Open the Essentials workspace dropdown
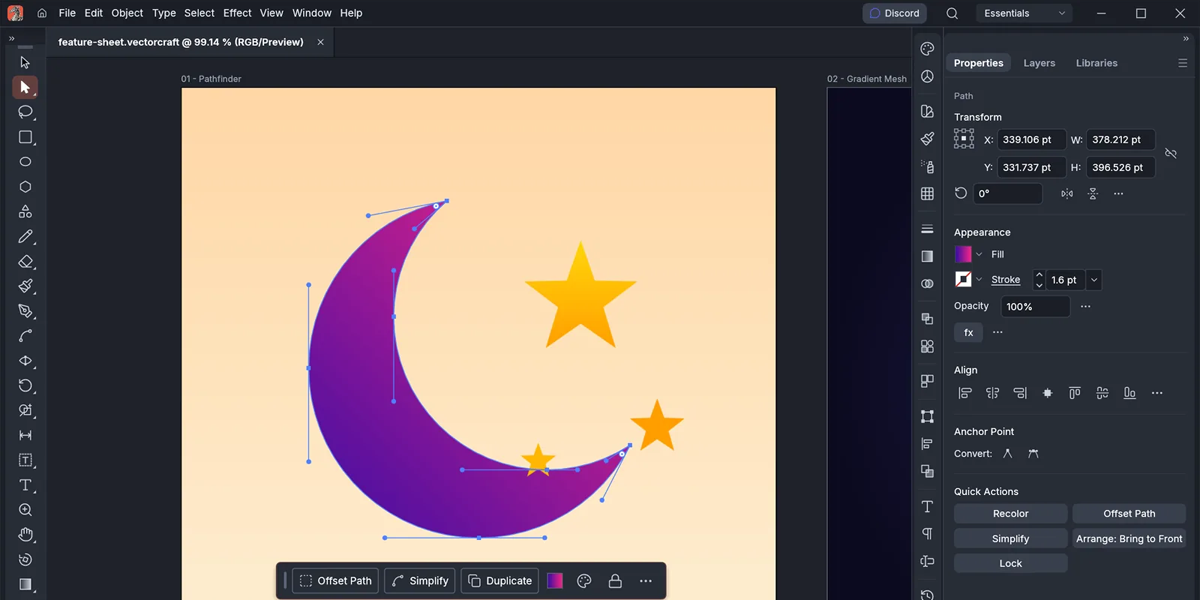The width and height of the screenshot is (1200, 600). [1023, 13]
